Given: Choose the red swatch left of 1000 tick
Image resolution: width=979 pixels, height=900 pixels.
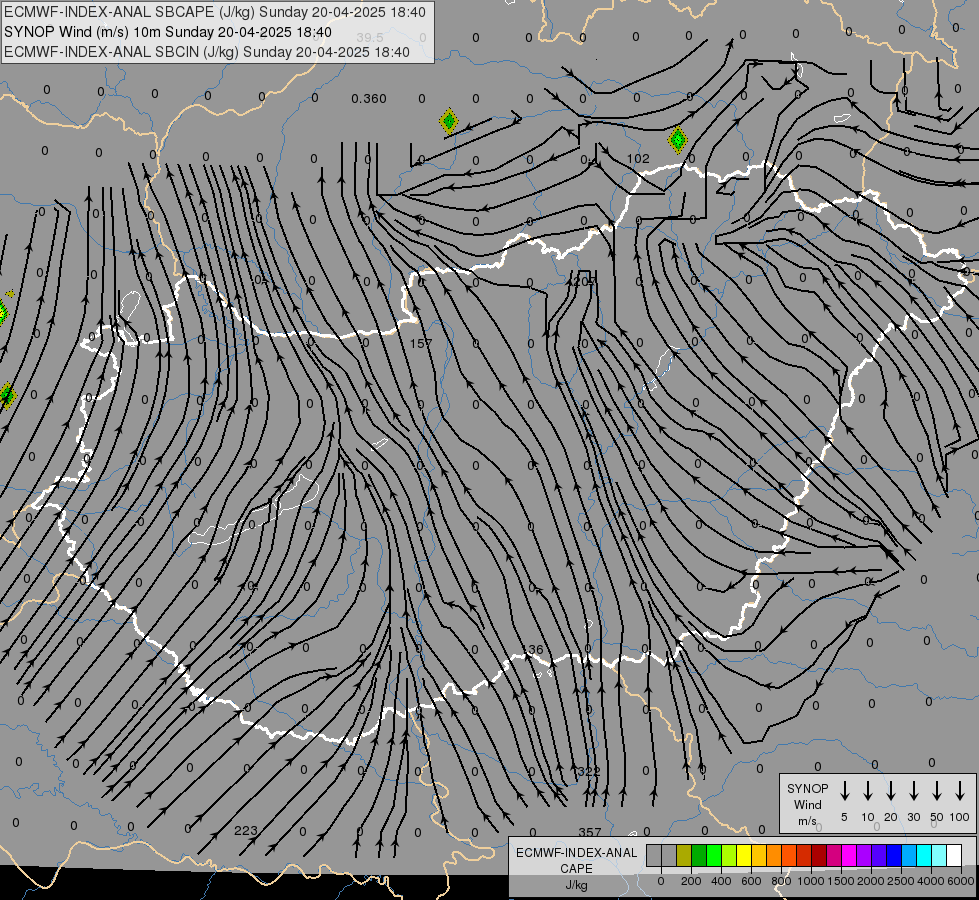Looking at the screenshot, I should 804,855.
